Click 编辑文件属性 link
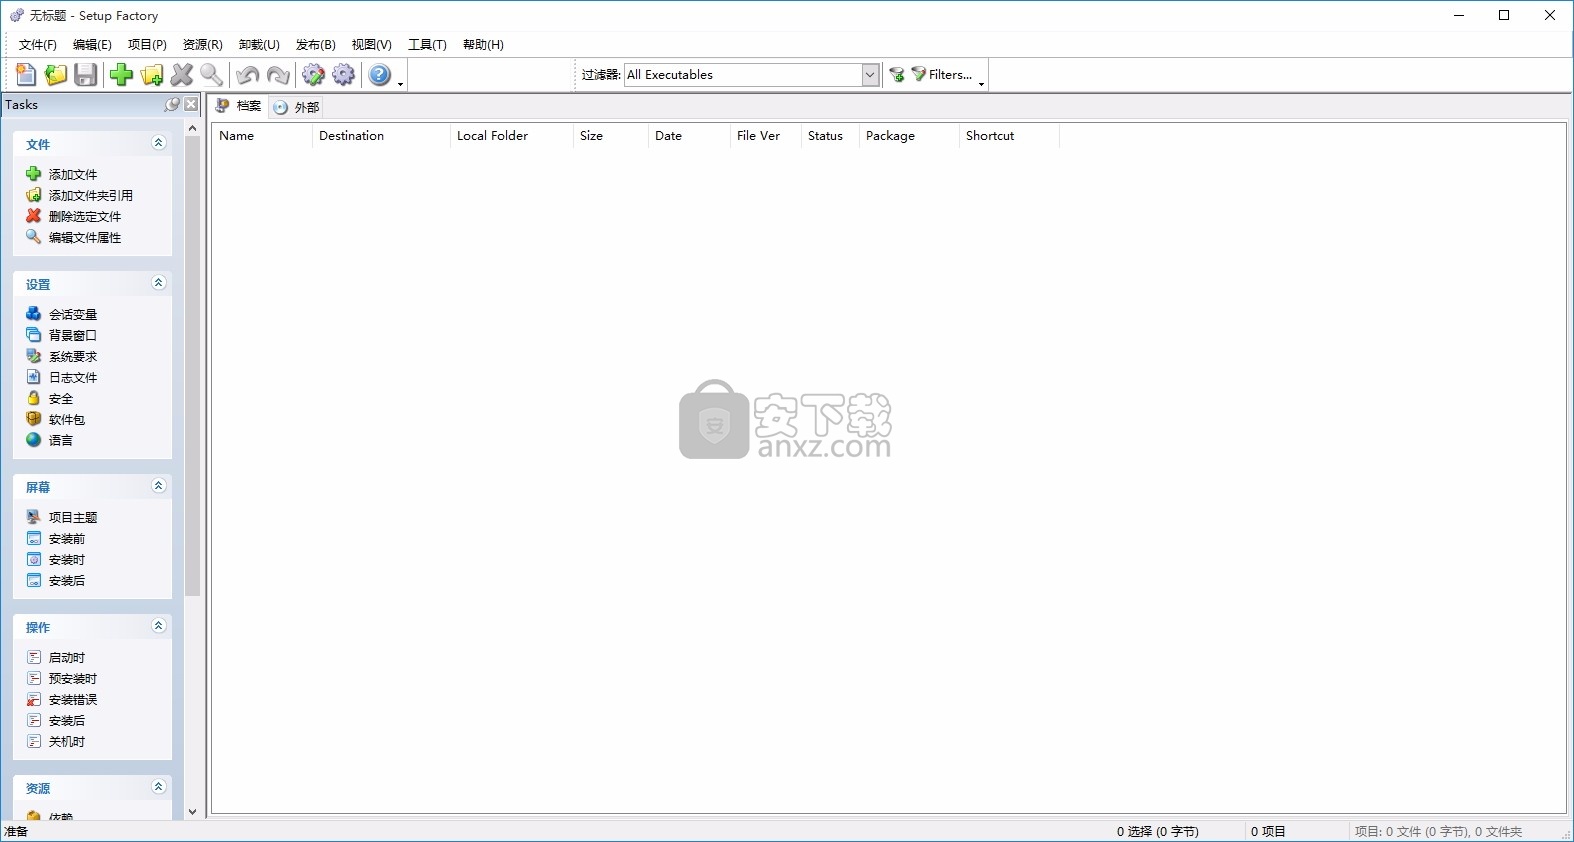The height and width of the screenshot is (842, 1574). pos(85,237)
